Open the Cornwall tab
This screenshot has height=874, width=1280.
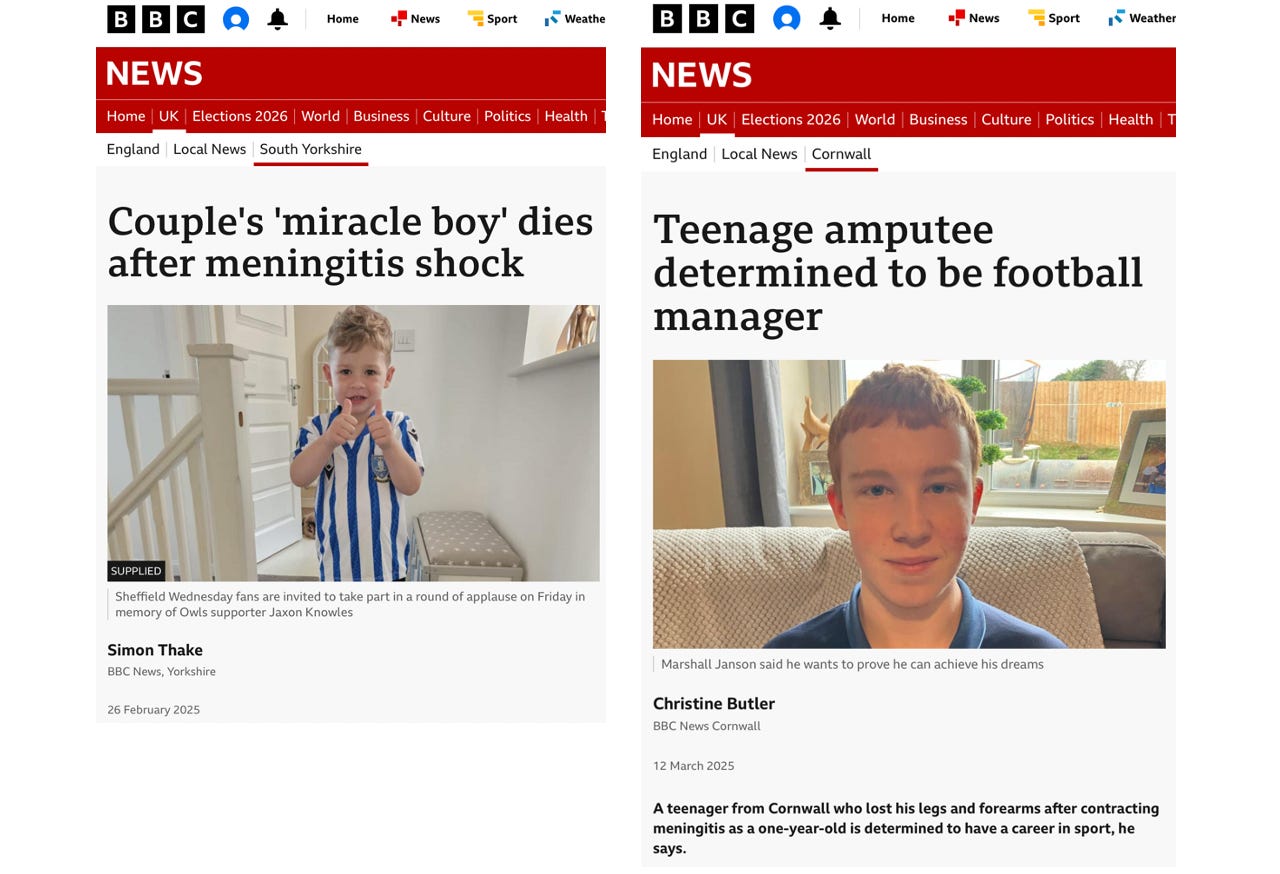[841, 154]
